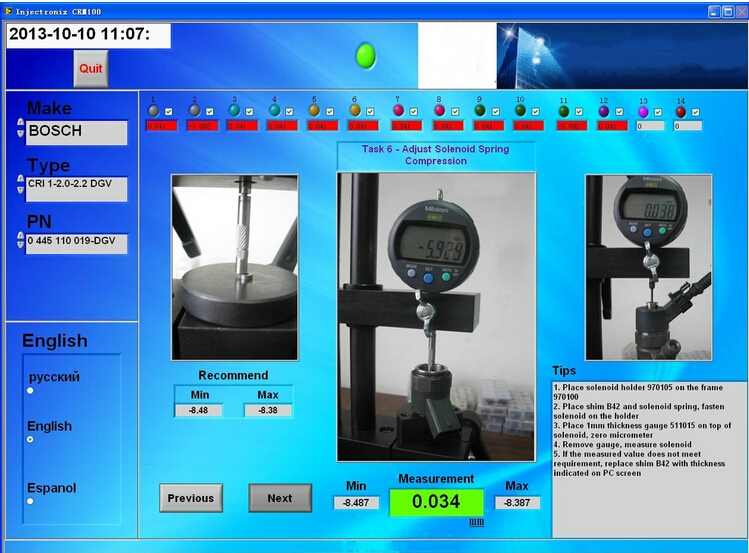Toggle checkbox for step 12
Viewport: 749px width, 553px height.
[620, 111]
